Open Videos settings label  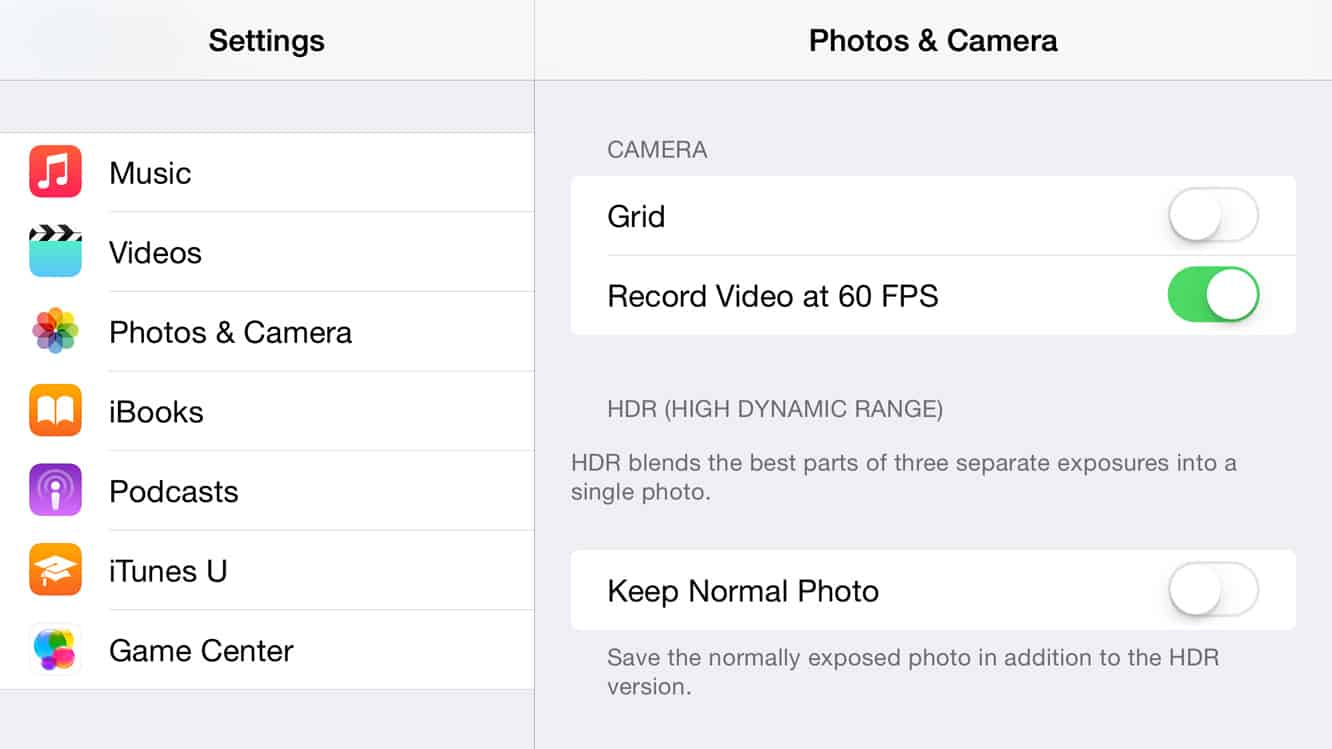155,253
